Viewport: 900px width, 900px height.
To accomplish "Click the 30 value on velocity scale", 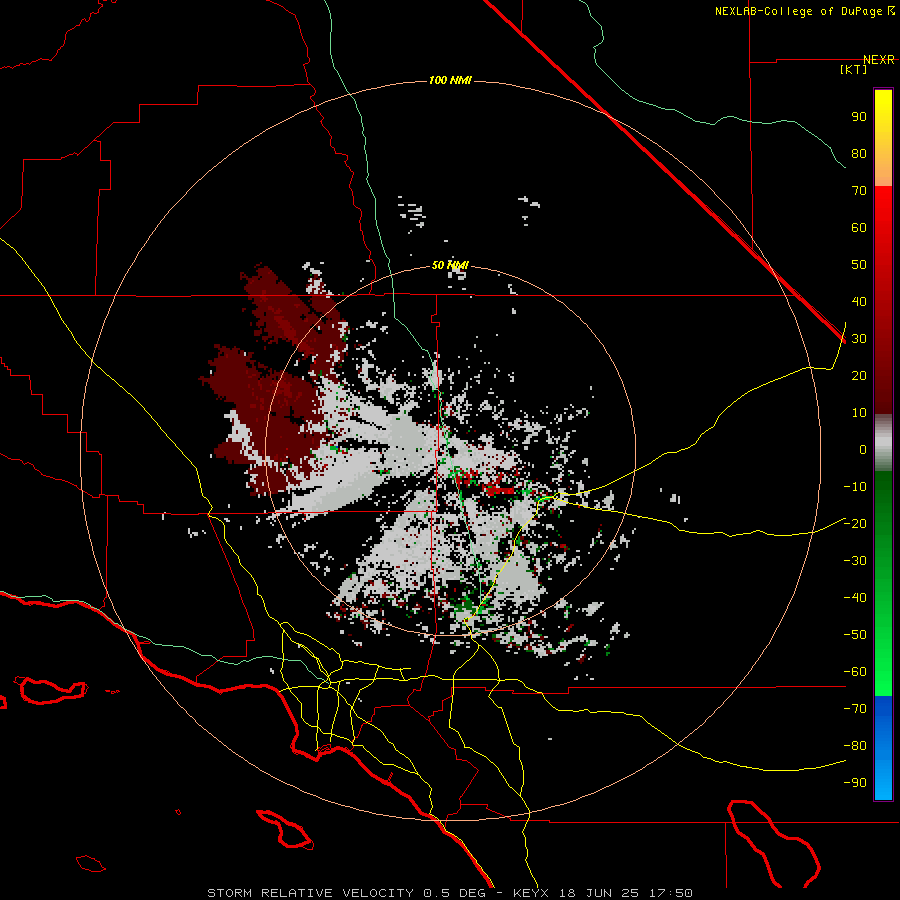I will coord(859,339).
